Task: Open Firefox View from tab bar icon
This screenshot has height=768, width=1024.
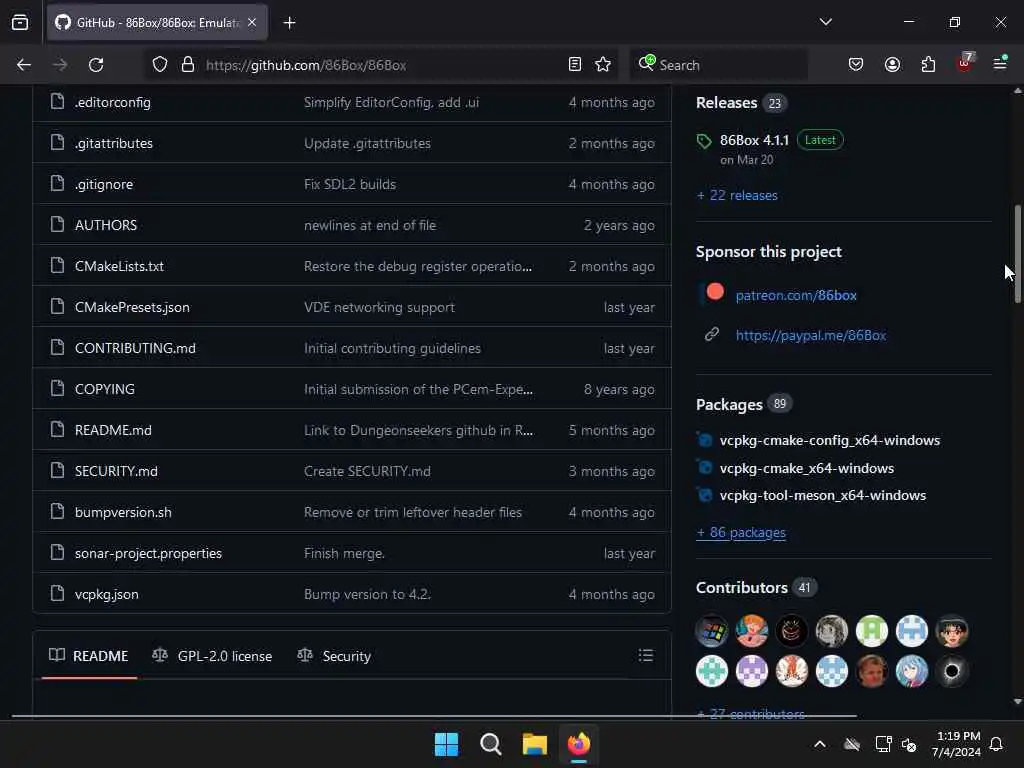Action: coord(20,23)
